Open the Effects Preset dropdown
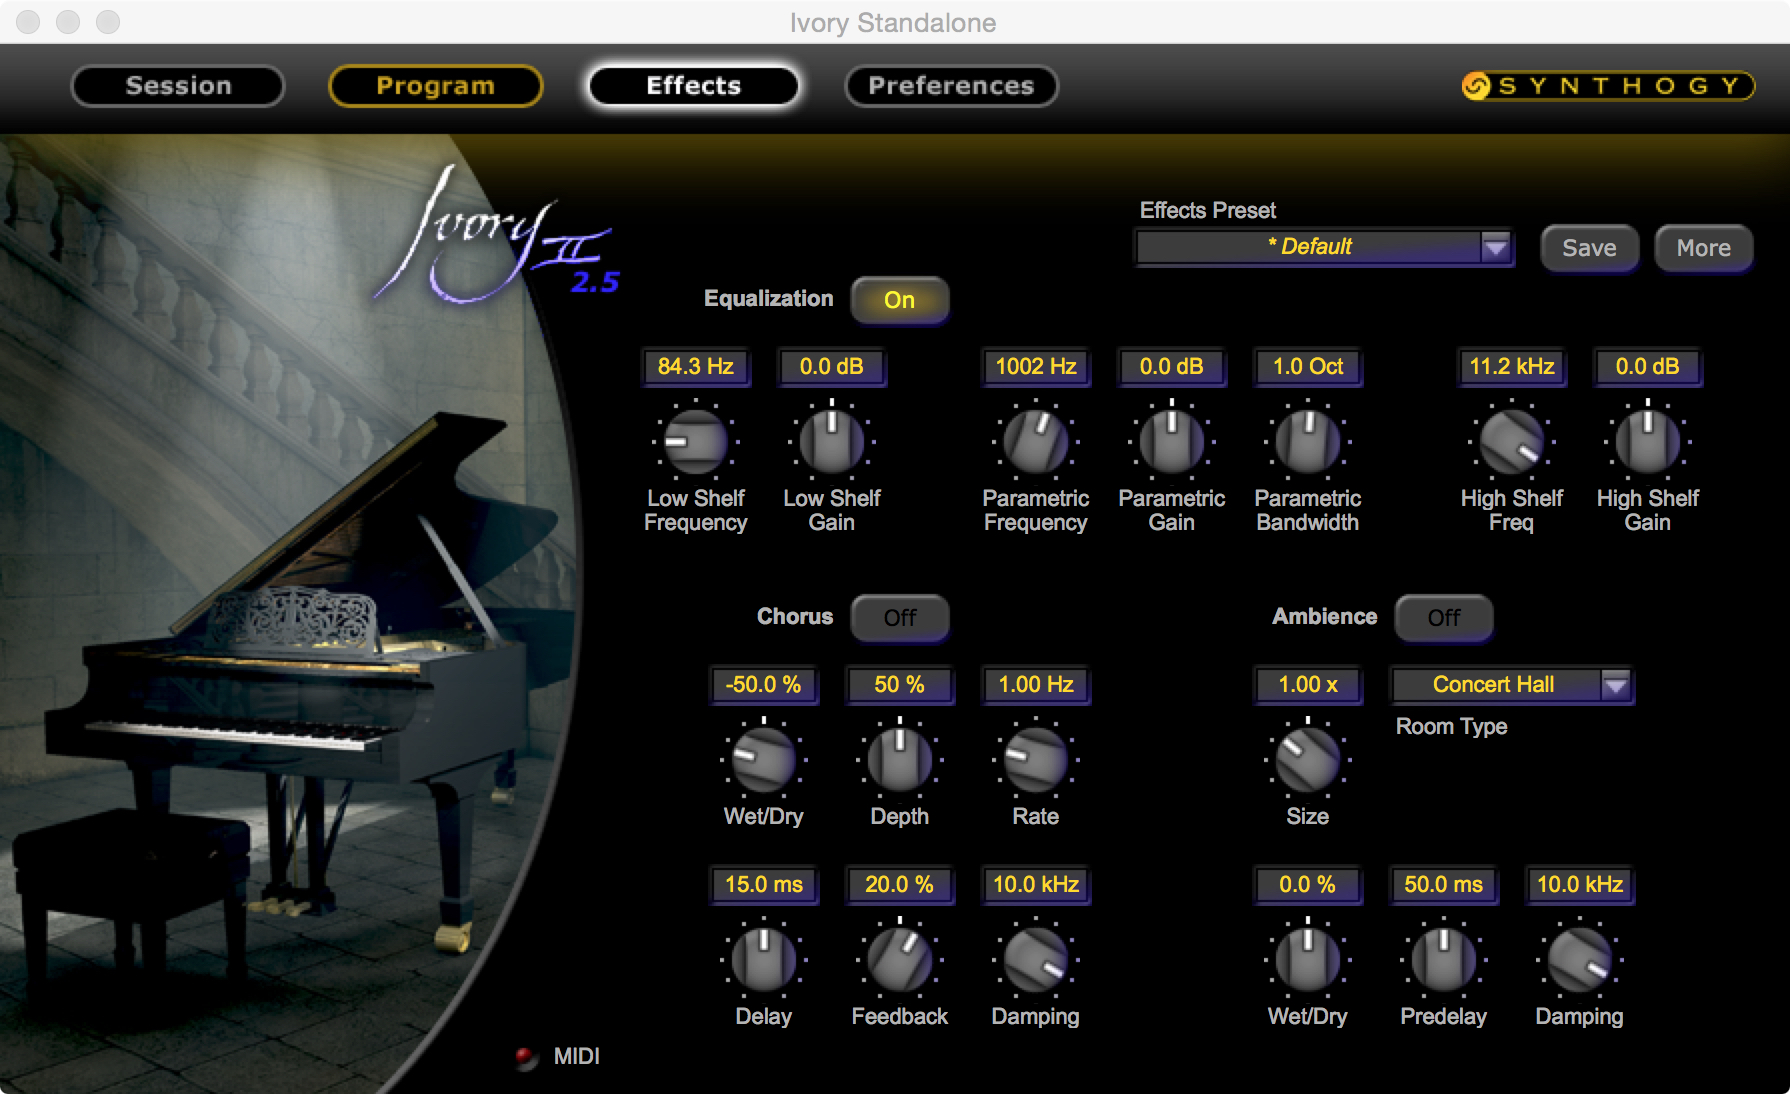This screenshot has width=1790, height=1094. 1495,247
